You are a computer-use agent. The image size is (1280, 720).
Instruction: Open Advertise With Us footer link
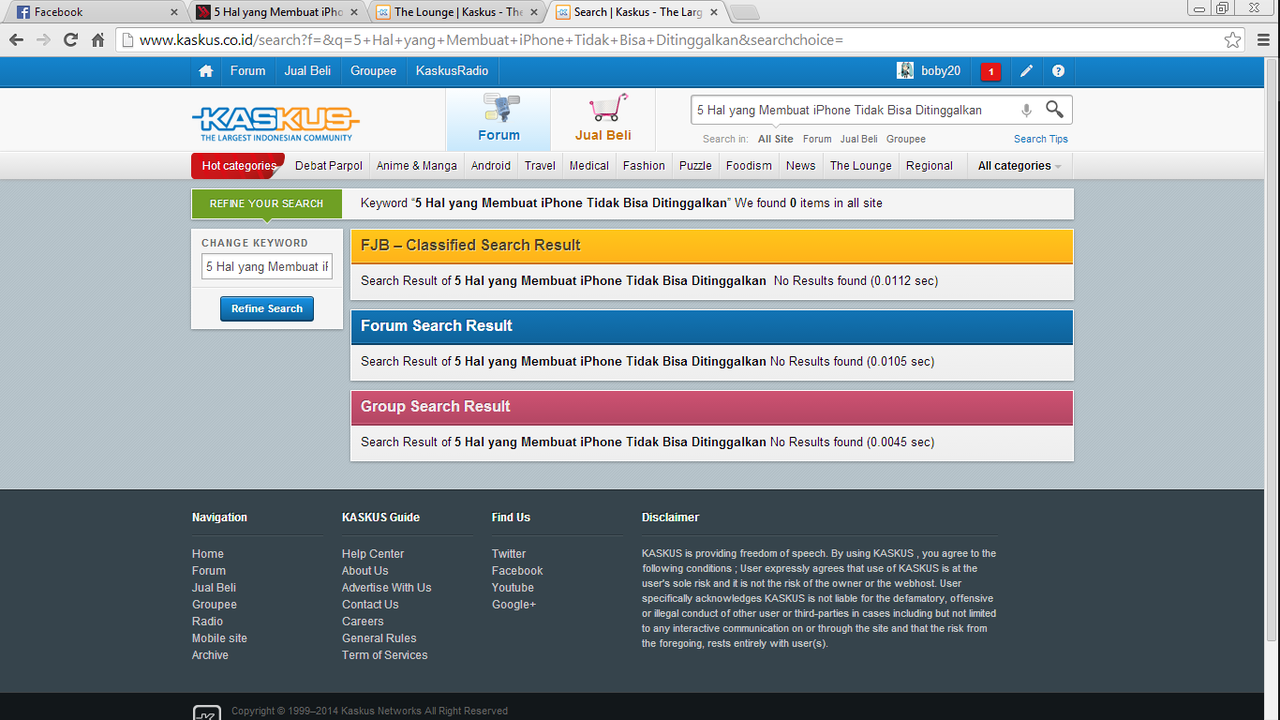point(387,588)
